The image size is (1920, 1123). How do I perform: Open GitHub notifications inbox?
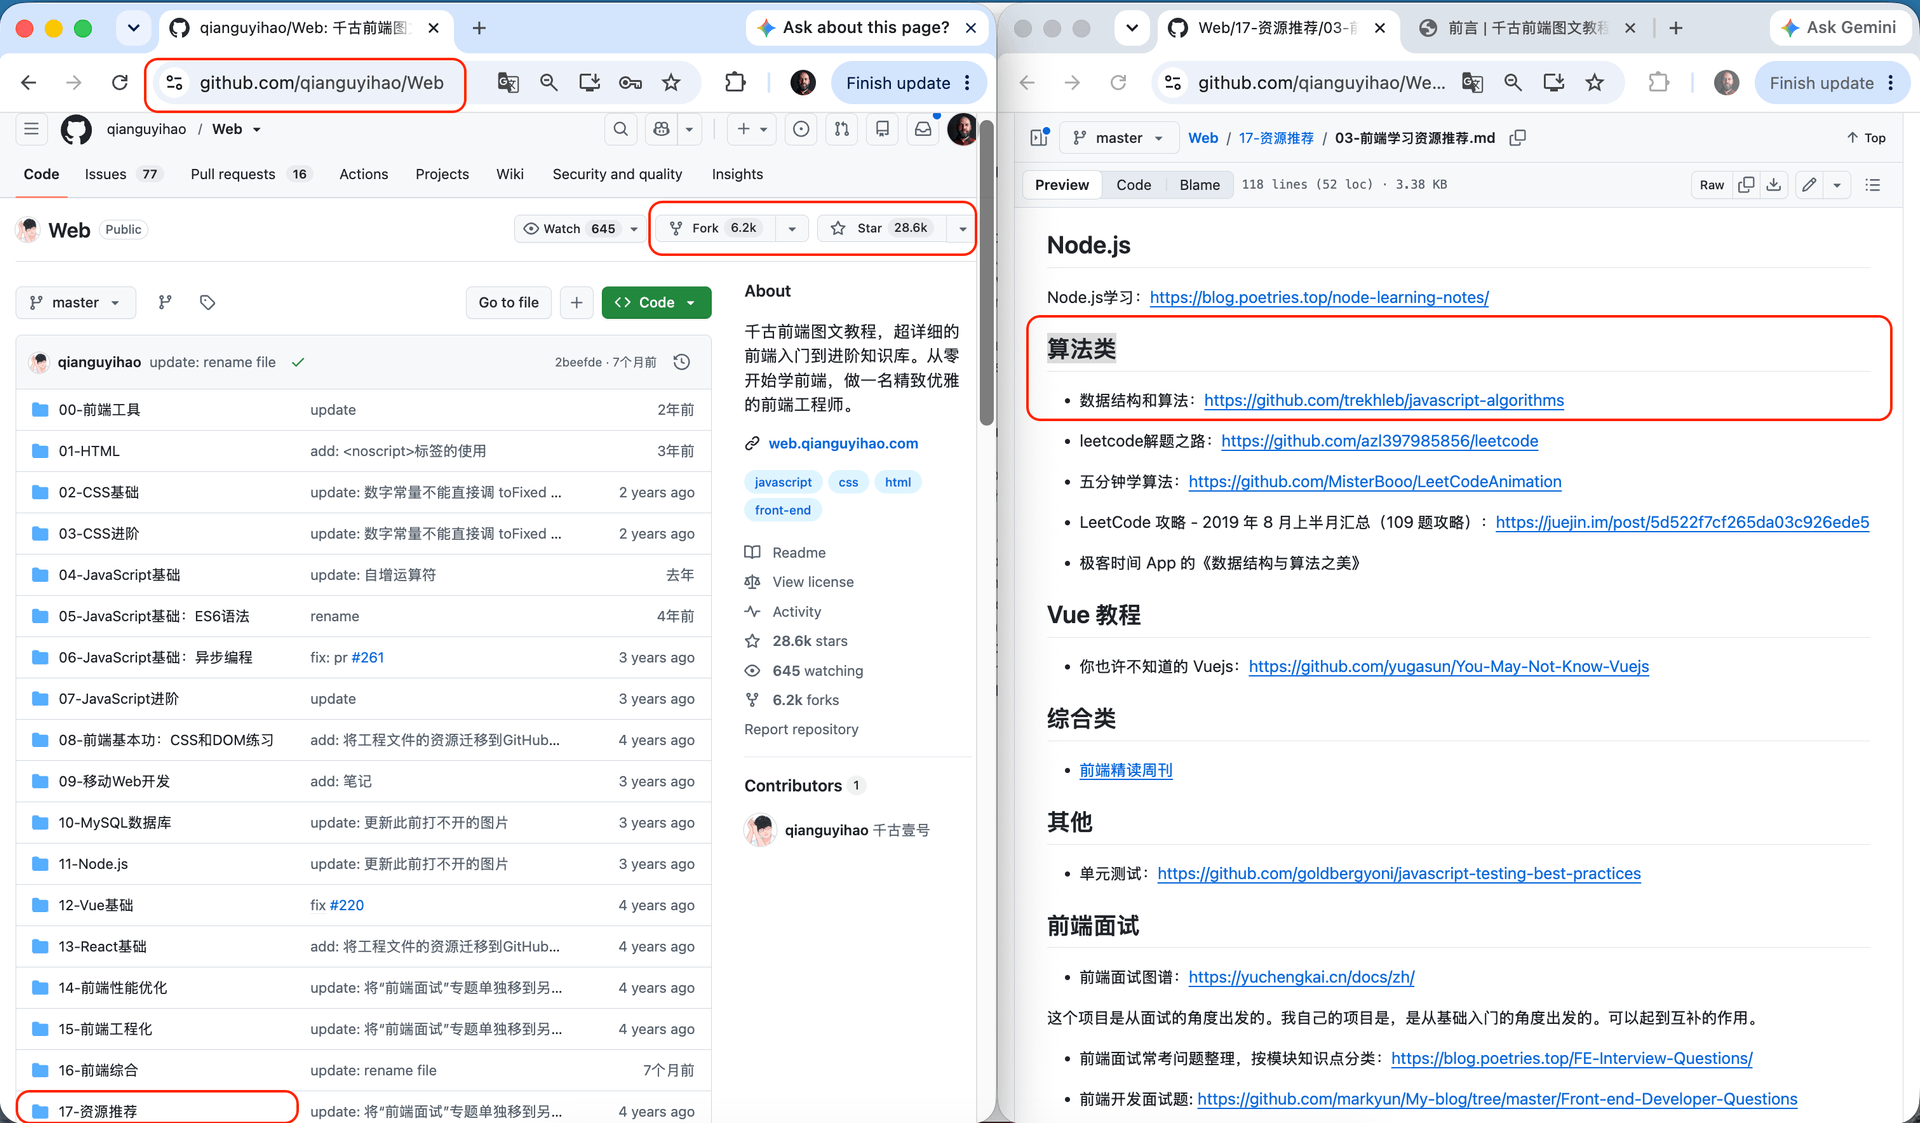pyautogui.click(x=923, y=129)
